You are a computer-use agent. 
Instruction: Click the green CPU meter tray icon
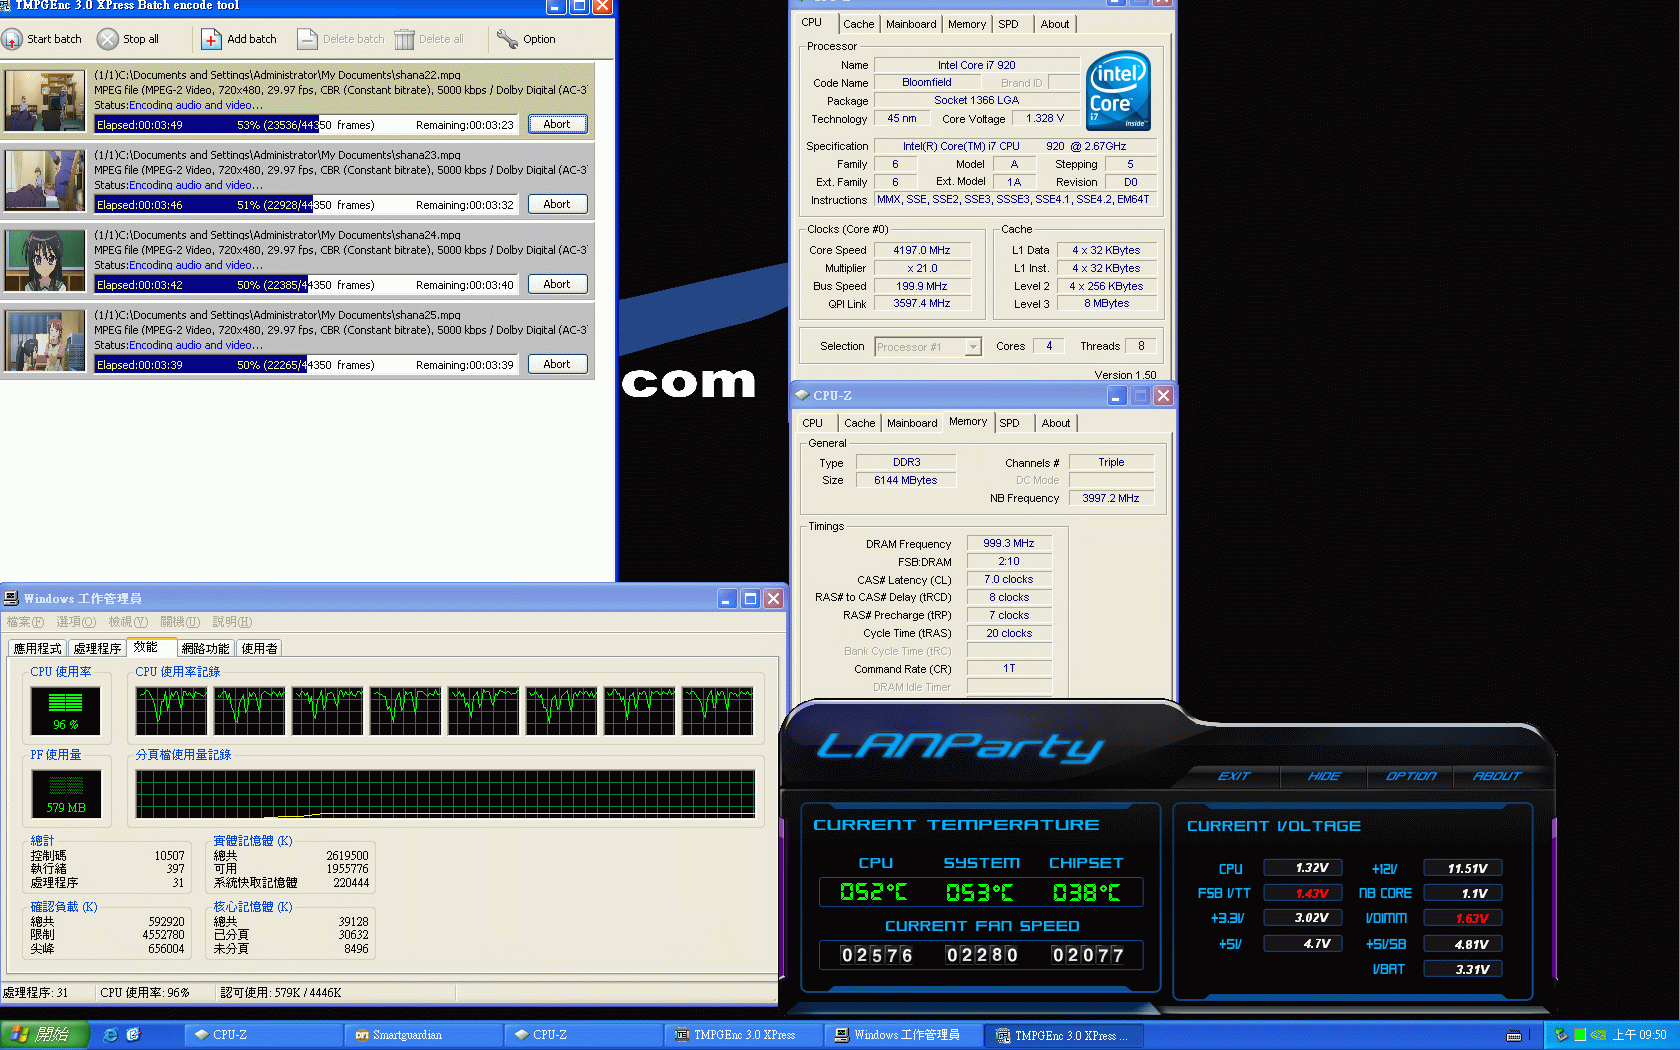[1580, 1035]
